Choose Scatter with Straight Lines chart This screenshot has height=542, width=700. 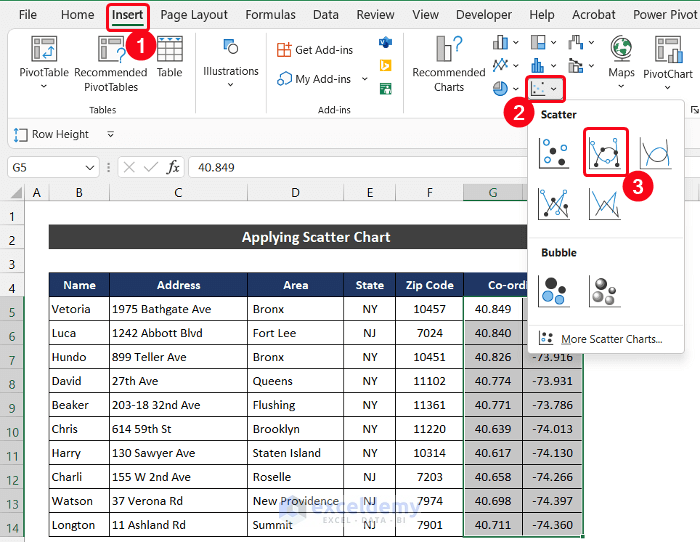(x=604, y=203)
